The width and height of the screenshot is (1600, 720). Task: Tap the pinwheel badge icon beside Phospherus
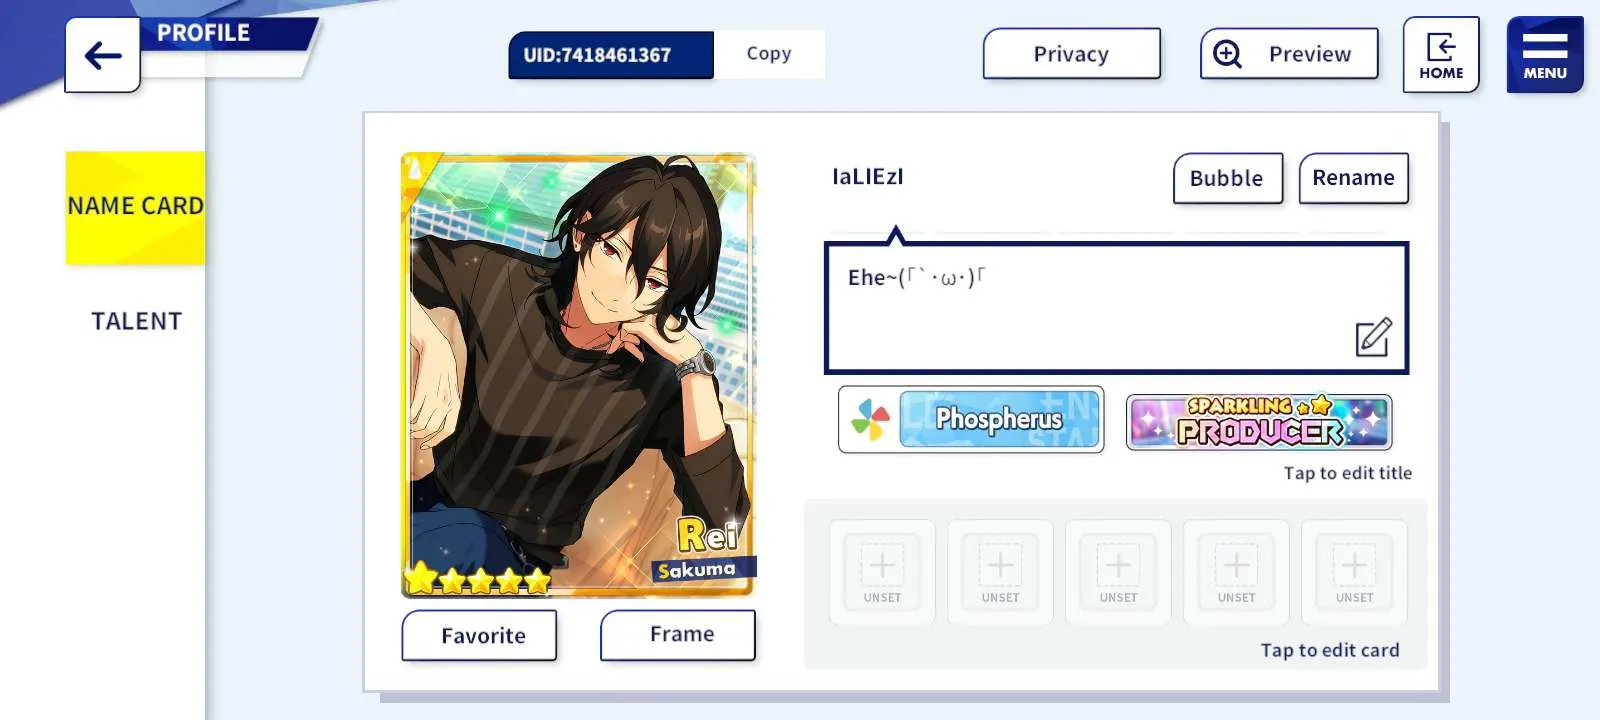coord(870,420)
